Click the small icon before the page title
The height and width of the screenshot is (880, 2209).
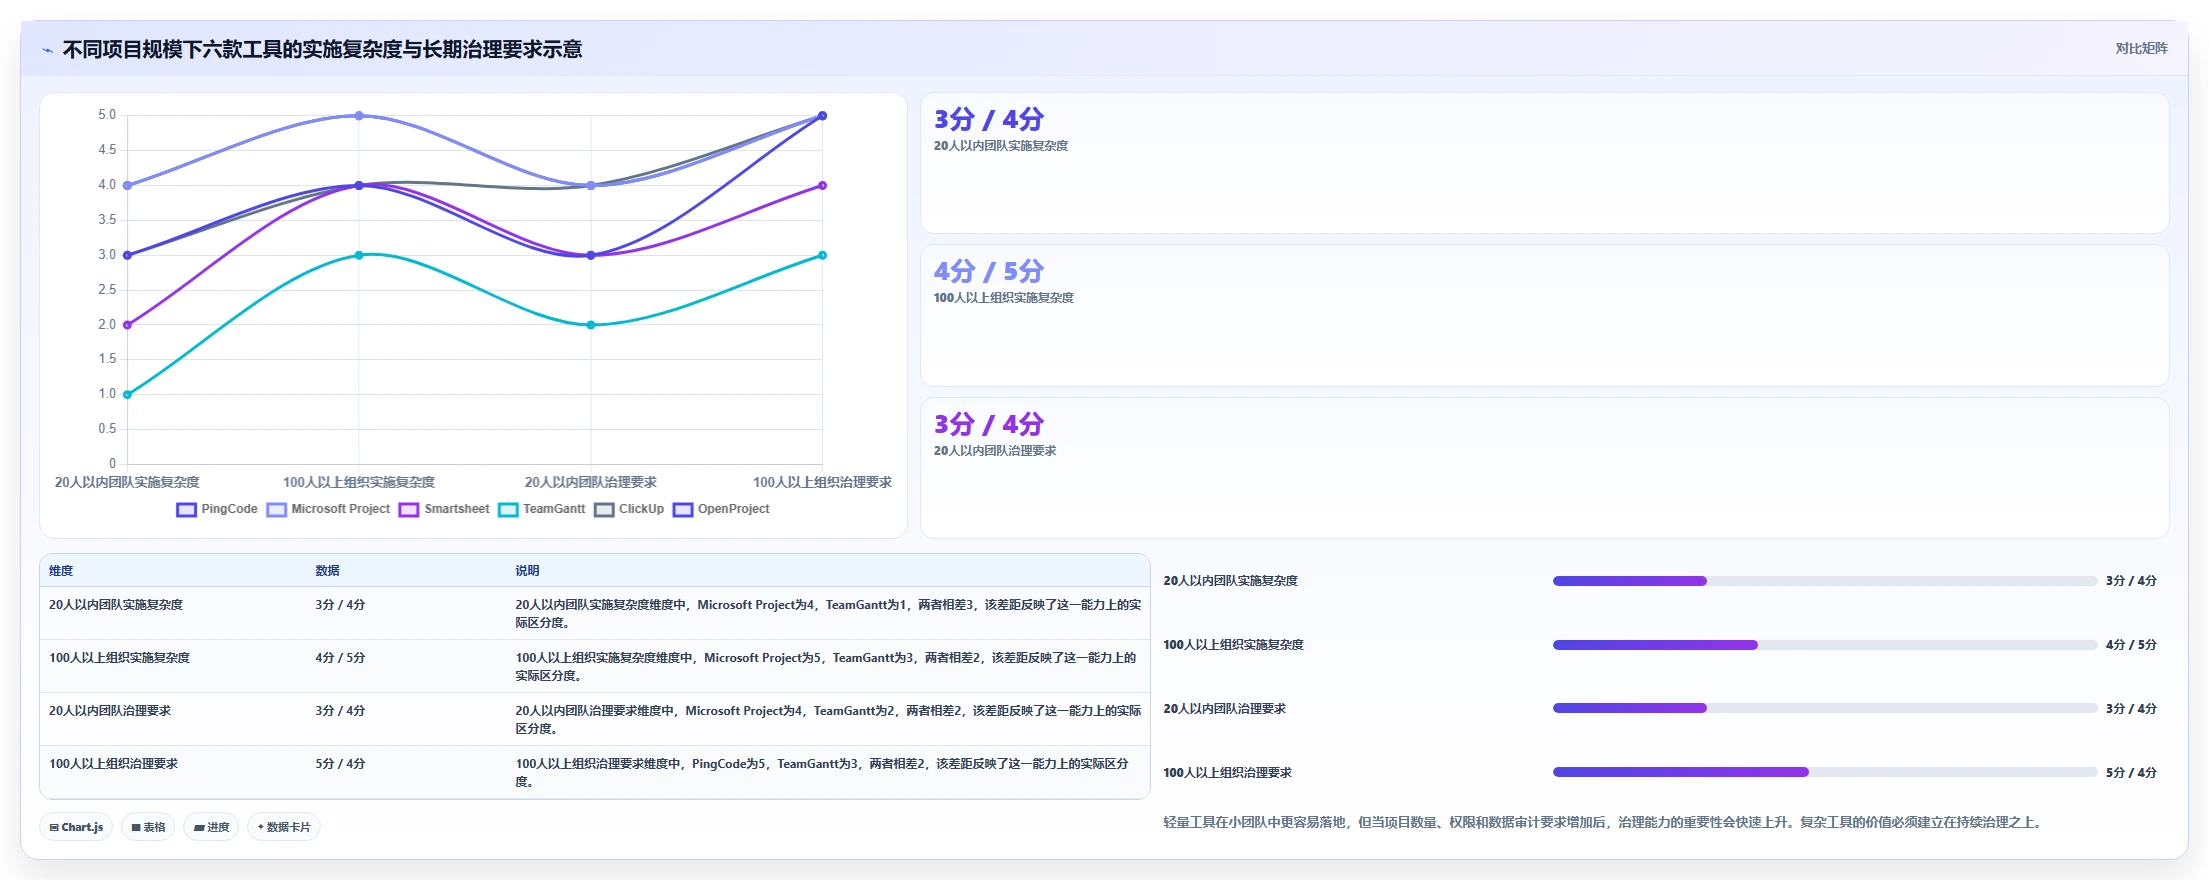click(47, 50)
